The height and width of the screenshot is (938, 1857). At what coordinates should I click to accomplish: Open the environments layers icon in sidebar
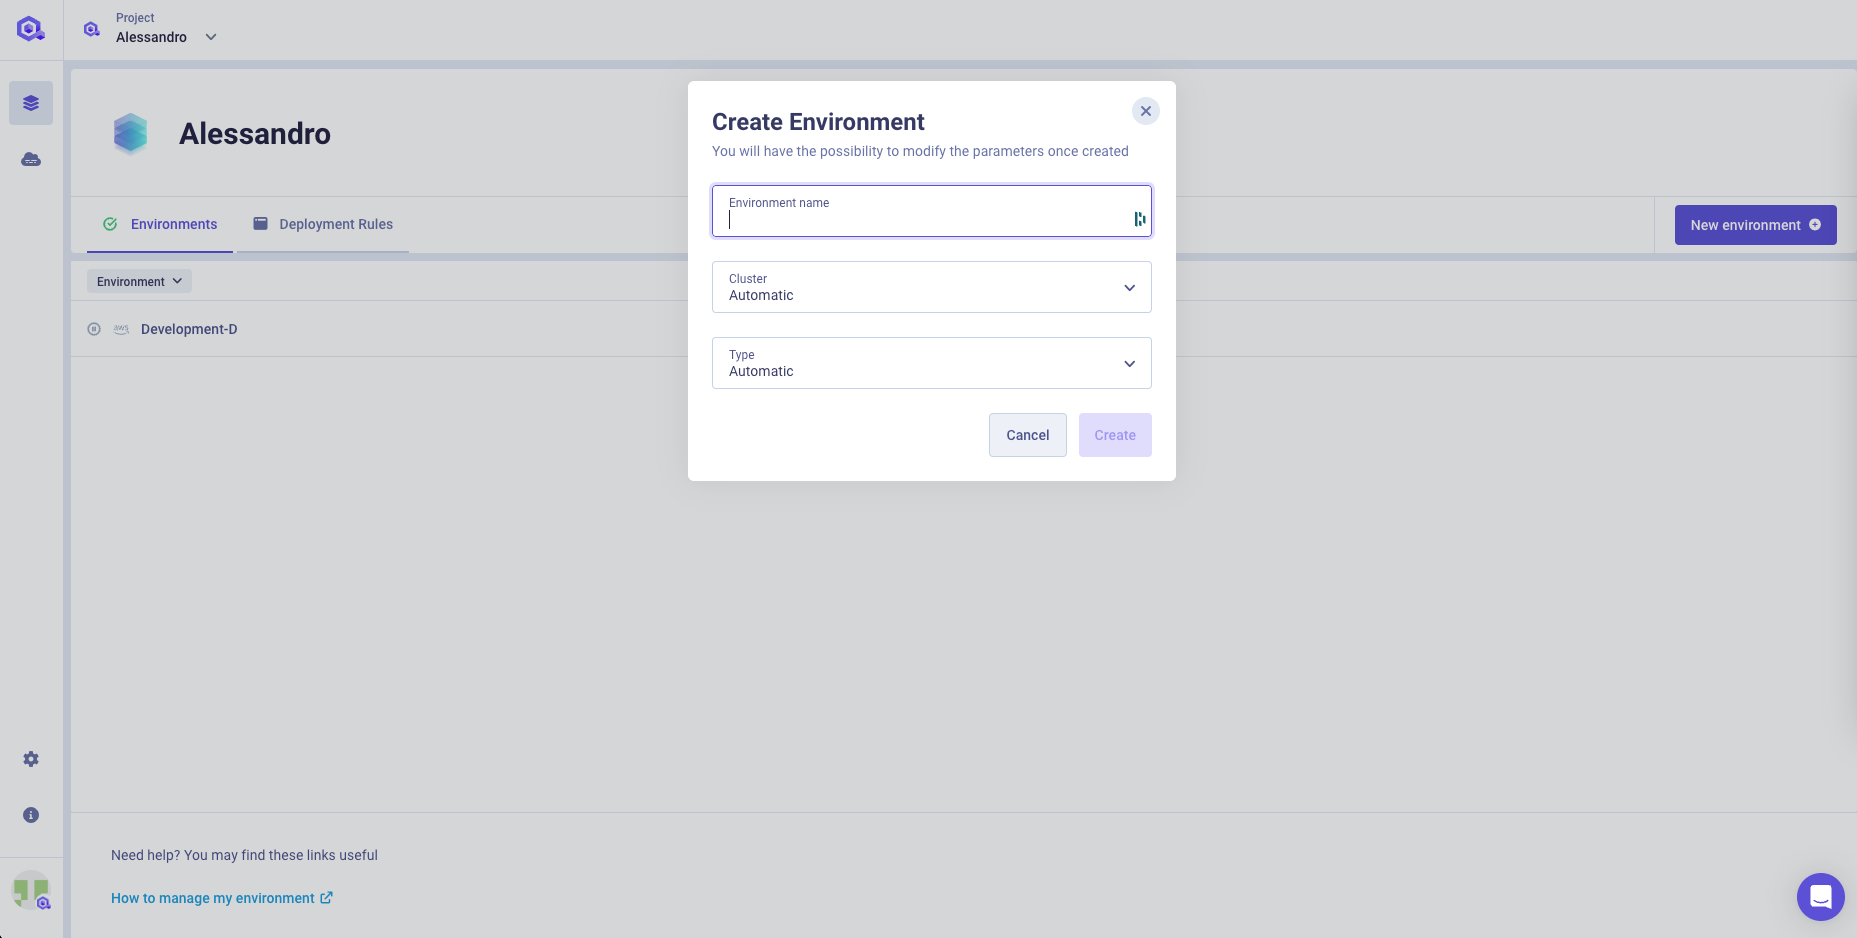pos(31,103)
